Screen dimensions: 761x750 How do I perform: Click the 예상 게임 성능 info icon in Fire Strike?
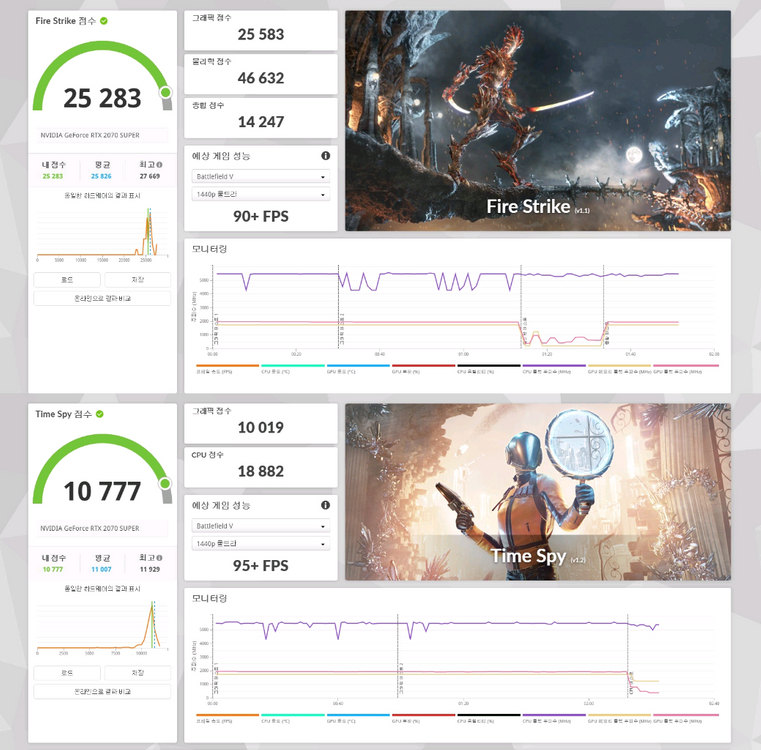pyautogui.click(x=326, y=156)
